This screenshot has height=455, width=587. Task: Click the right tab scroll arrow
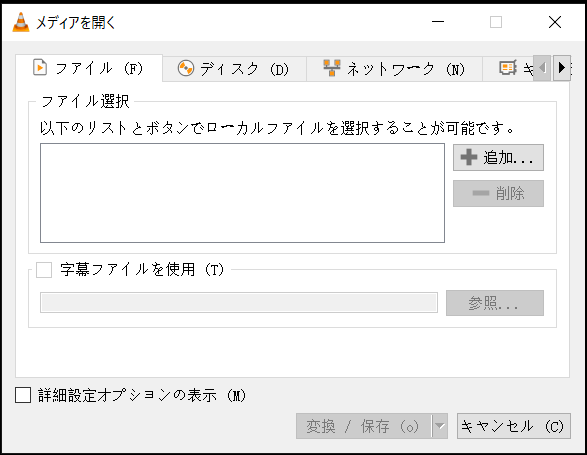[562, 68]
